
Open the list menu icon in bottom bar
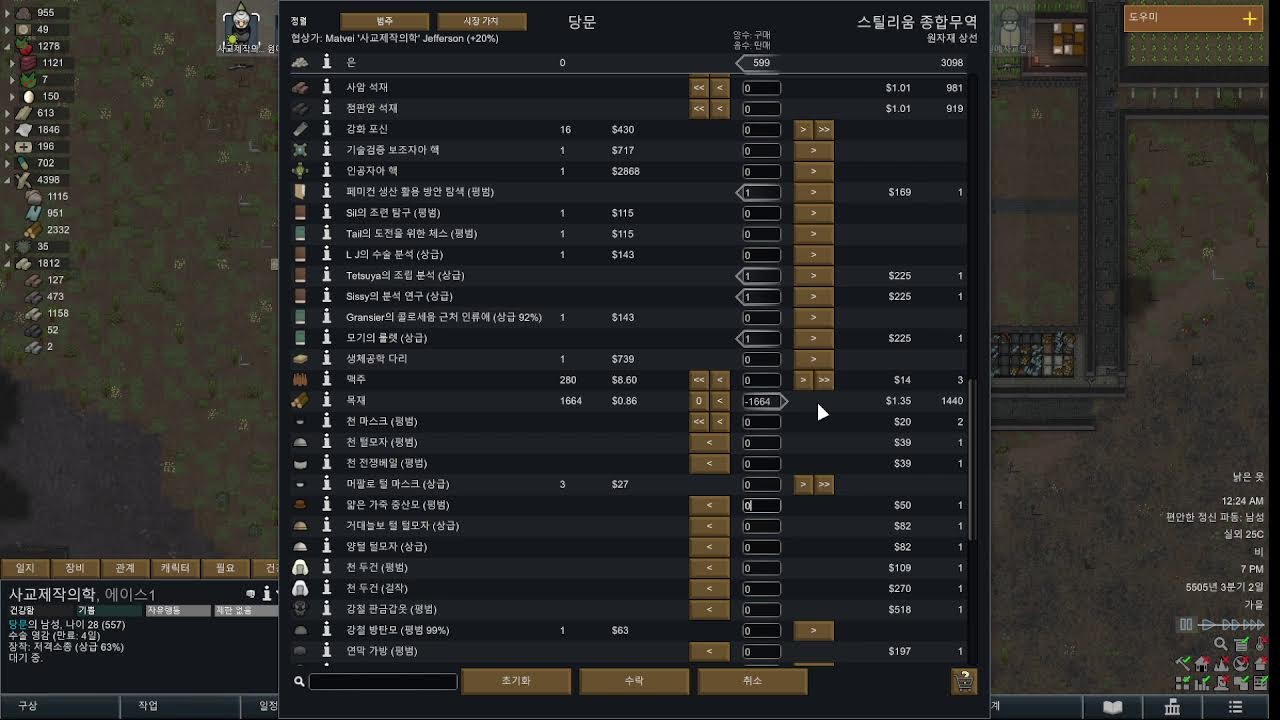1236,706
